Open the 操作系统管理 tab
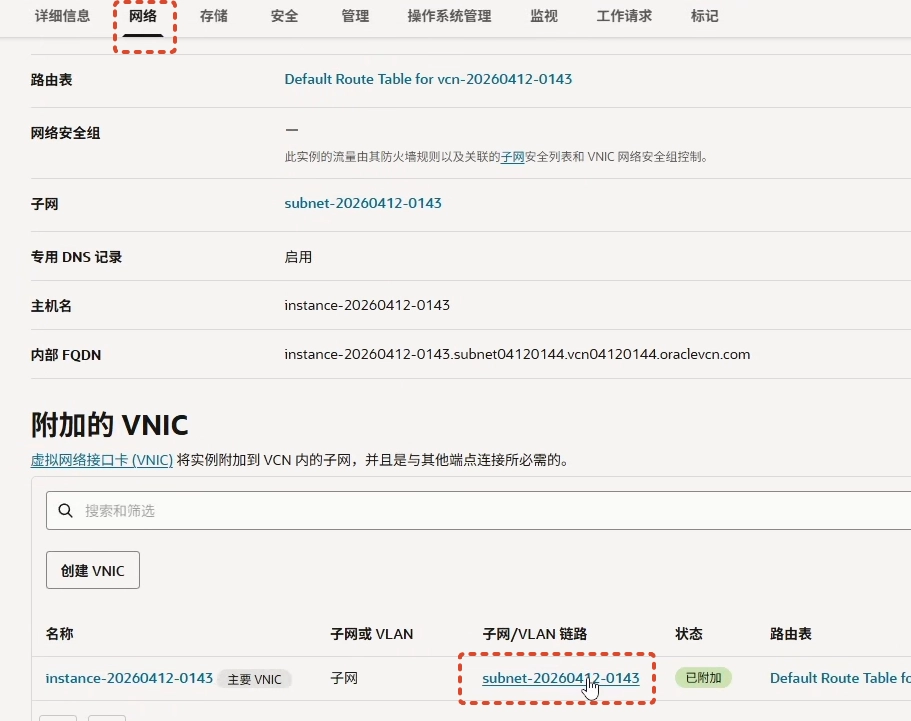 click(x=449, y=16)
